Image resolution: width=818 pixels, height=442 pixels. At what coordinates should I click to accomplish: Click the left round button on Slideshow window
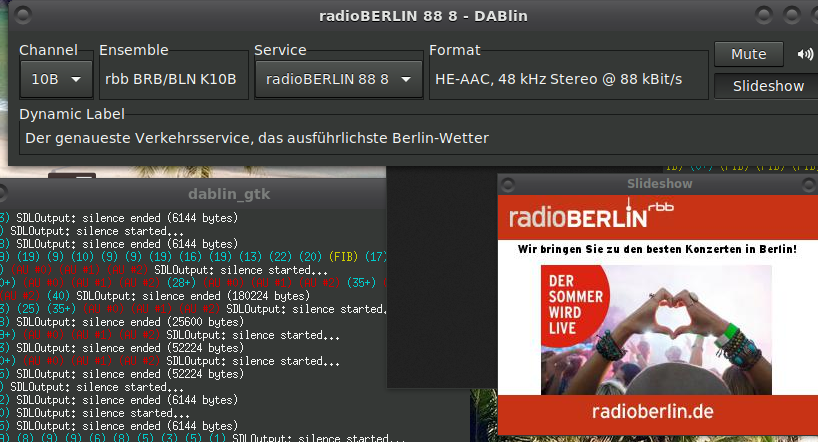coord(508,184)
